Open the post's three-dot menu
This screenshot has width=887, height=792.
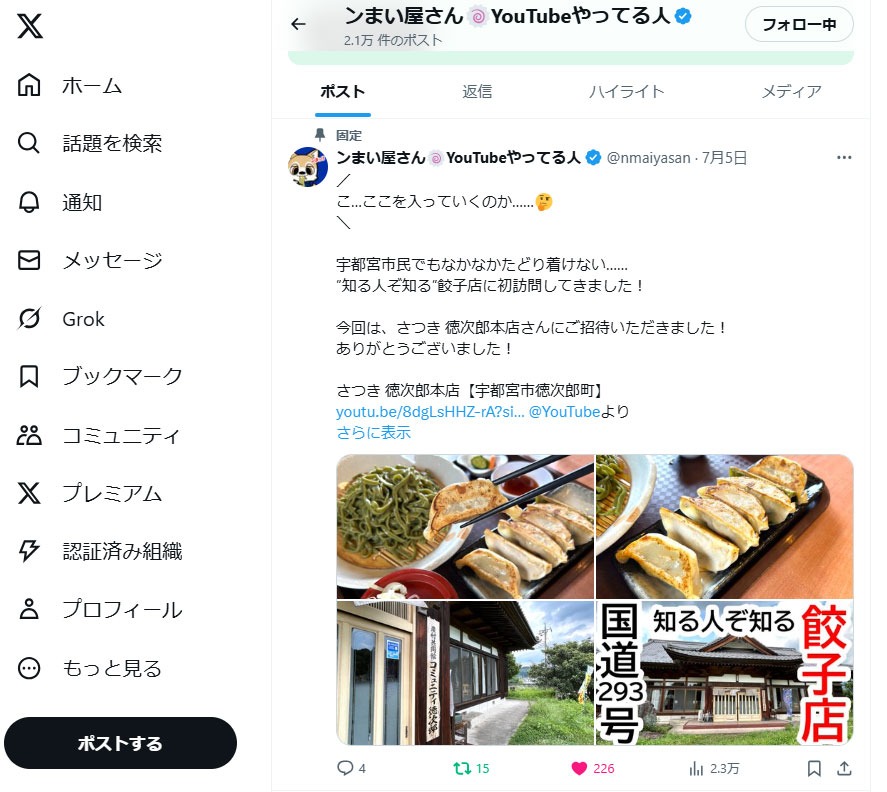[x=844, y=157]
